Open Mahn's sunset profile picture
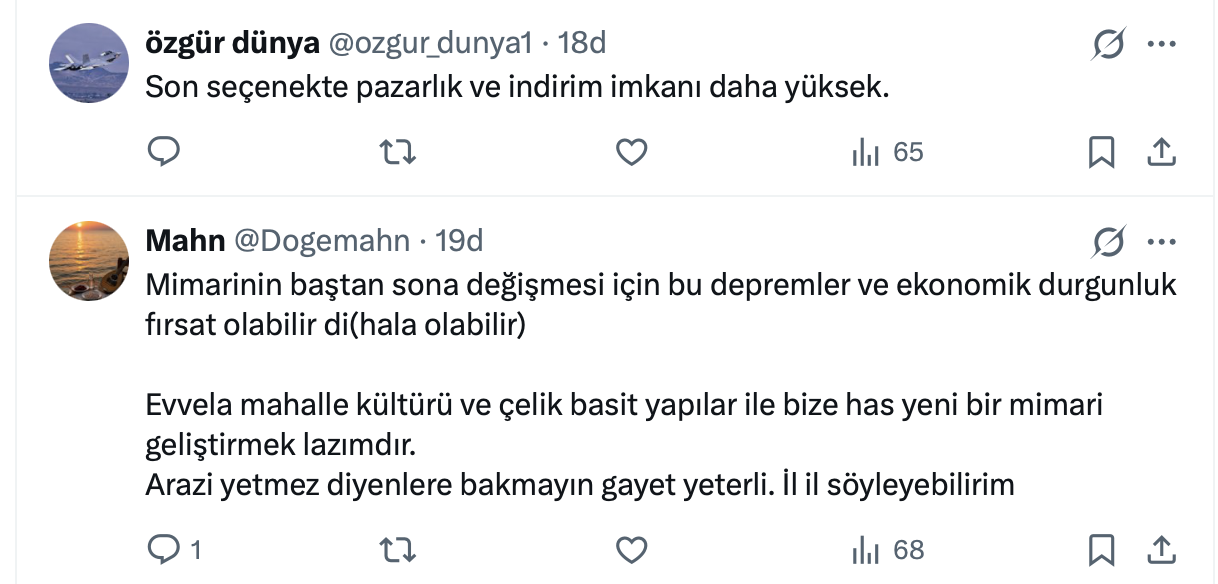 [x=89, y=260]
